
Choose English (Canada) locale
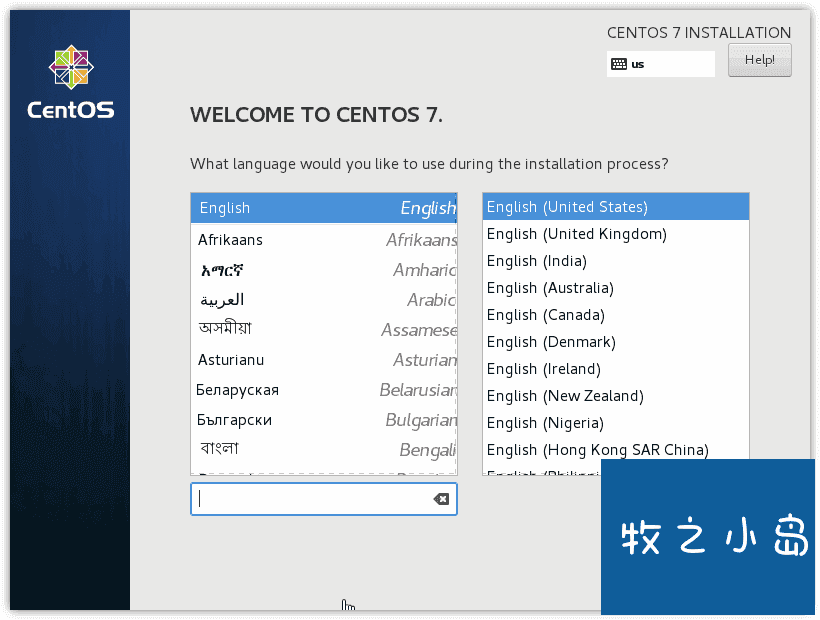click(x=616, y=315)
